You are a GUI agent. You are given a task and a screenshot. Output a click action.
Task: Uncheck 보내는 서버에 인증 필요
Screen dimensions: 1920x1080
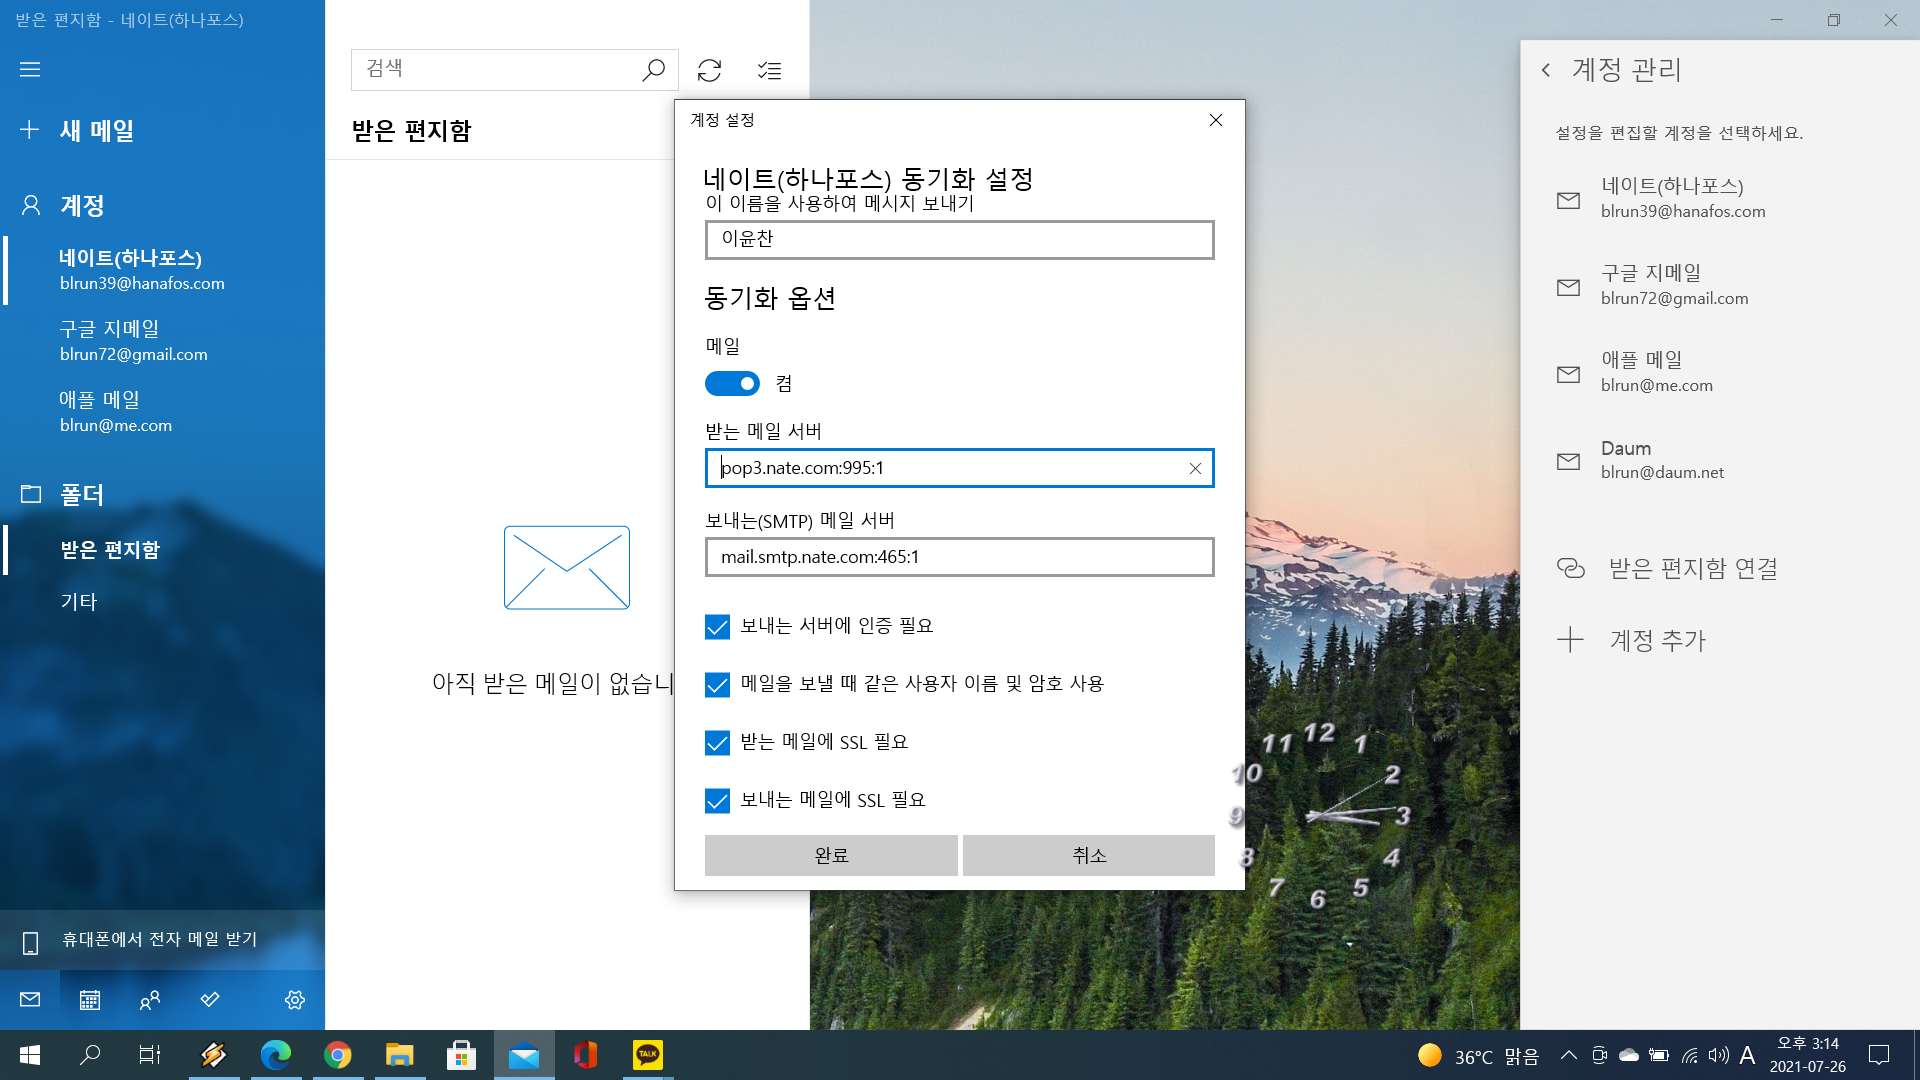pos(717,627)
